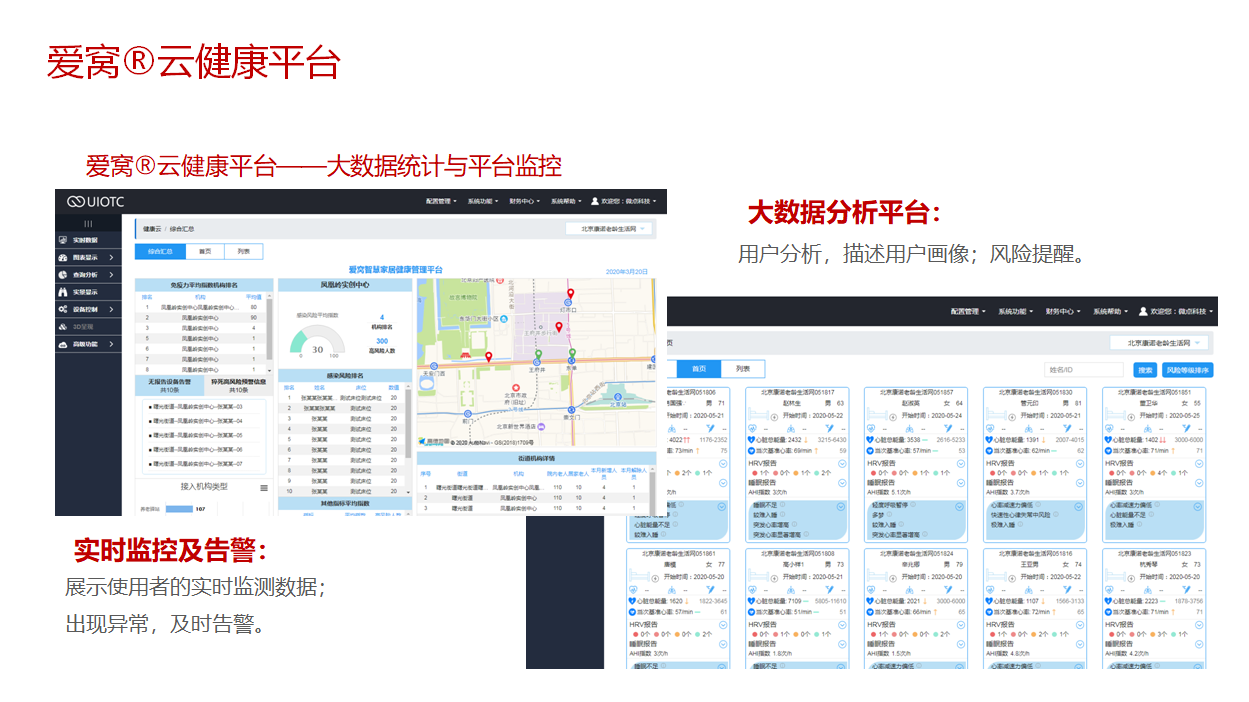Click the 查询分析 pie-chart icon

[63, 274]
